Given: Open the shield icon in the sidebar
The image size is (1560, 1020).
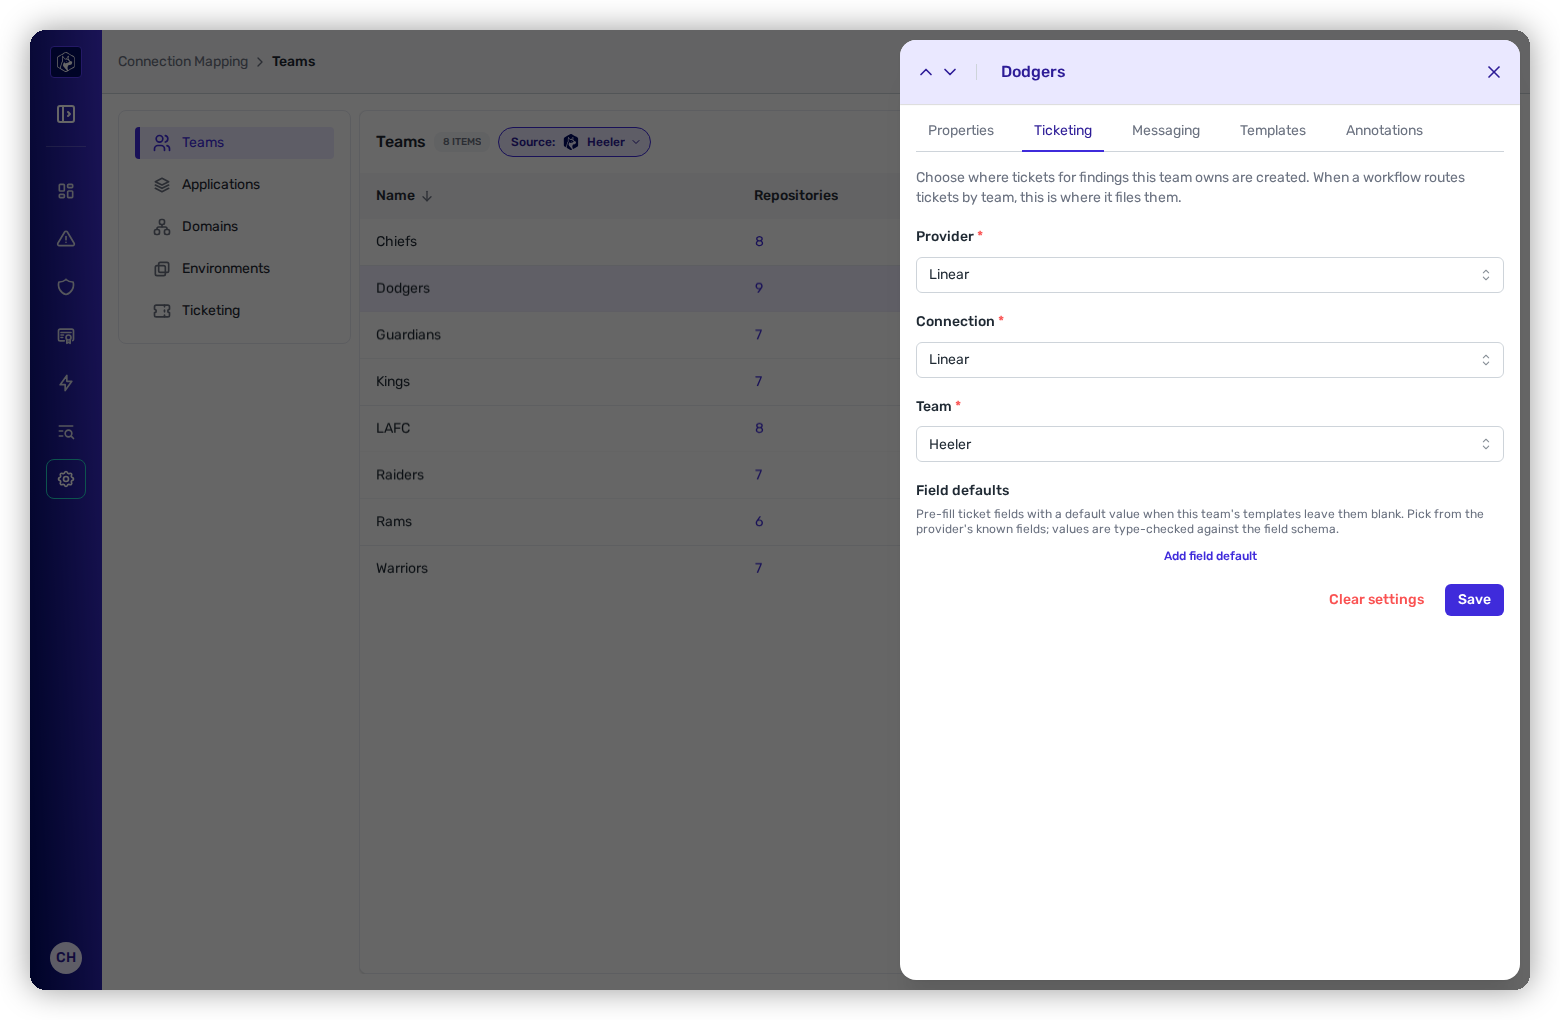Looking at the screenshot, I should [66, 287].
